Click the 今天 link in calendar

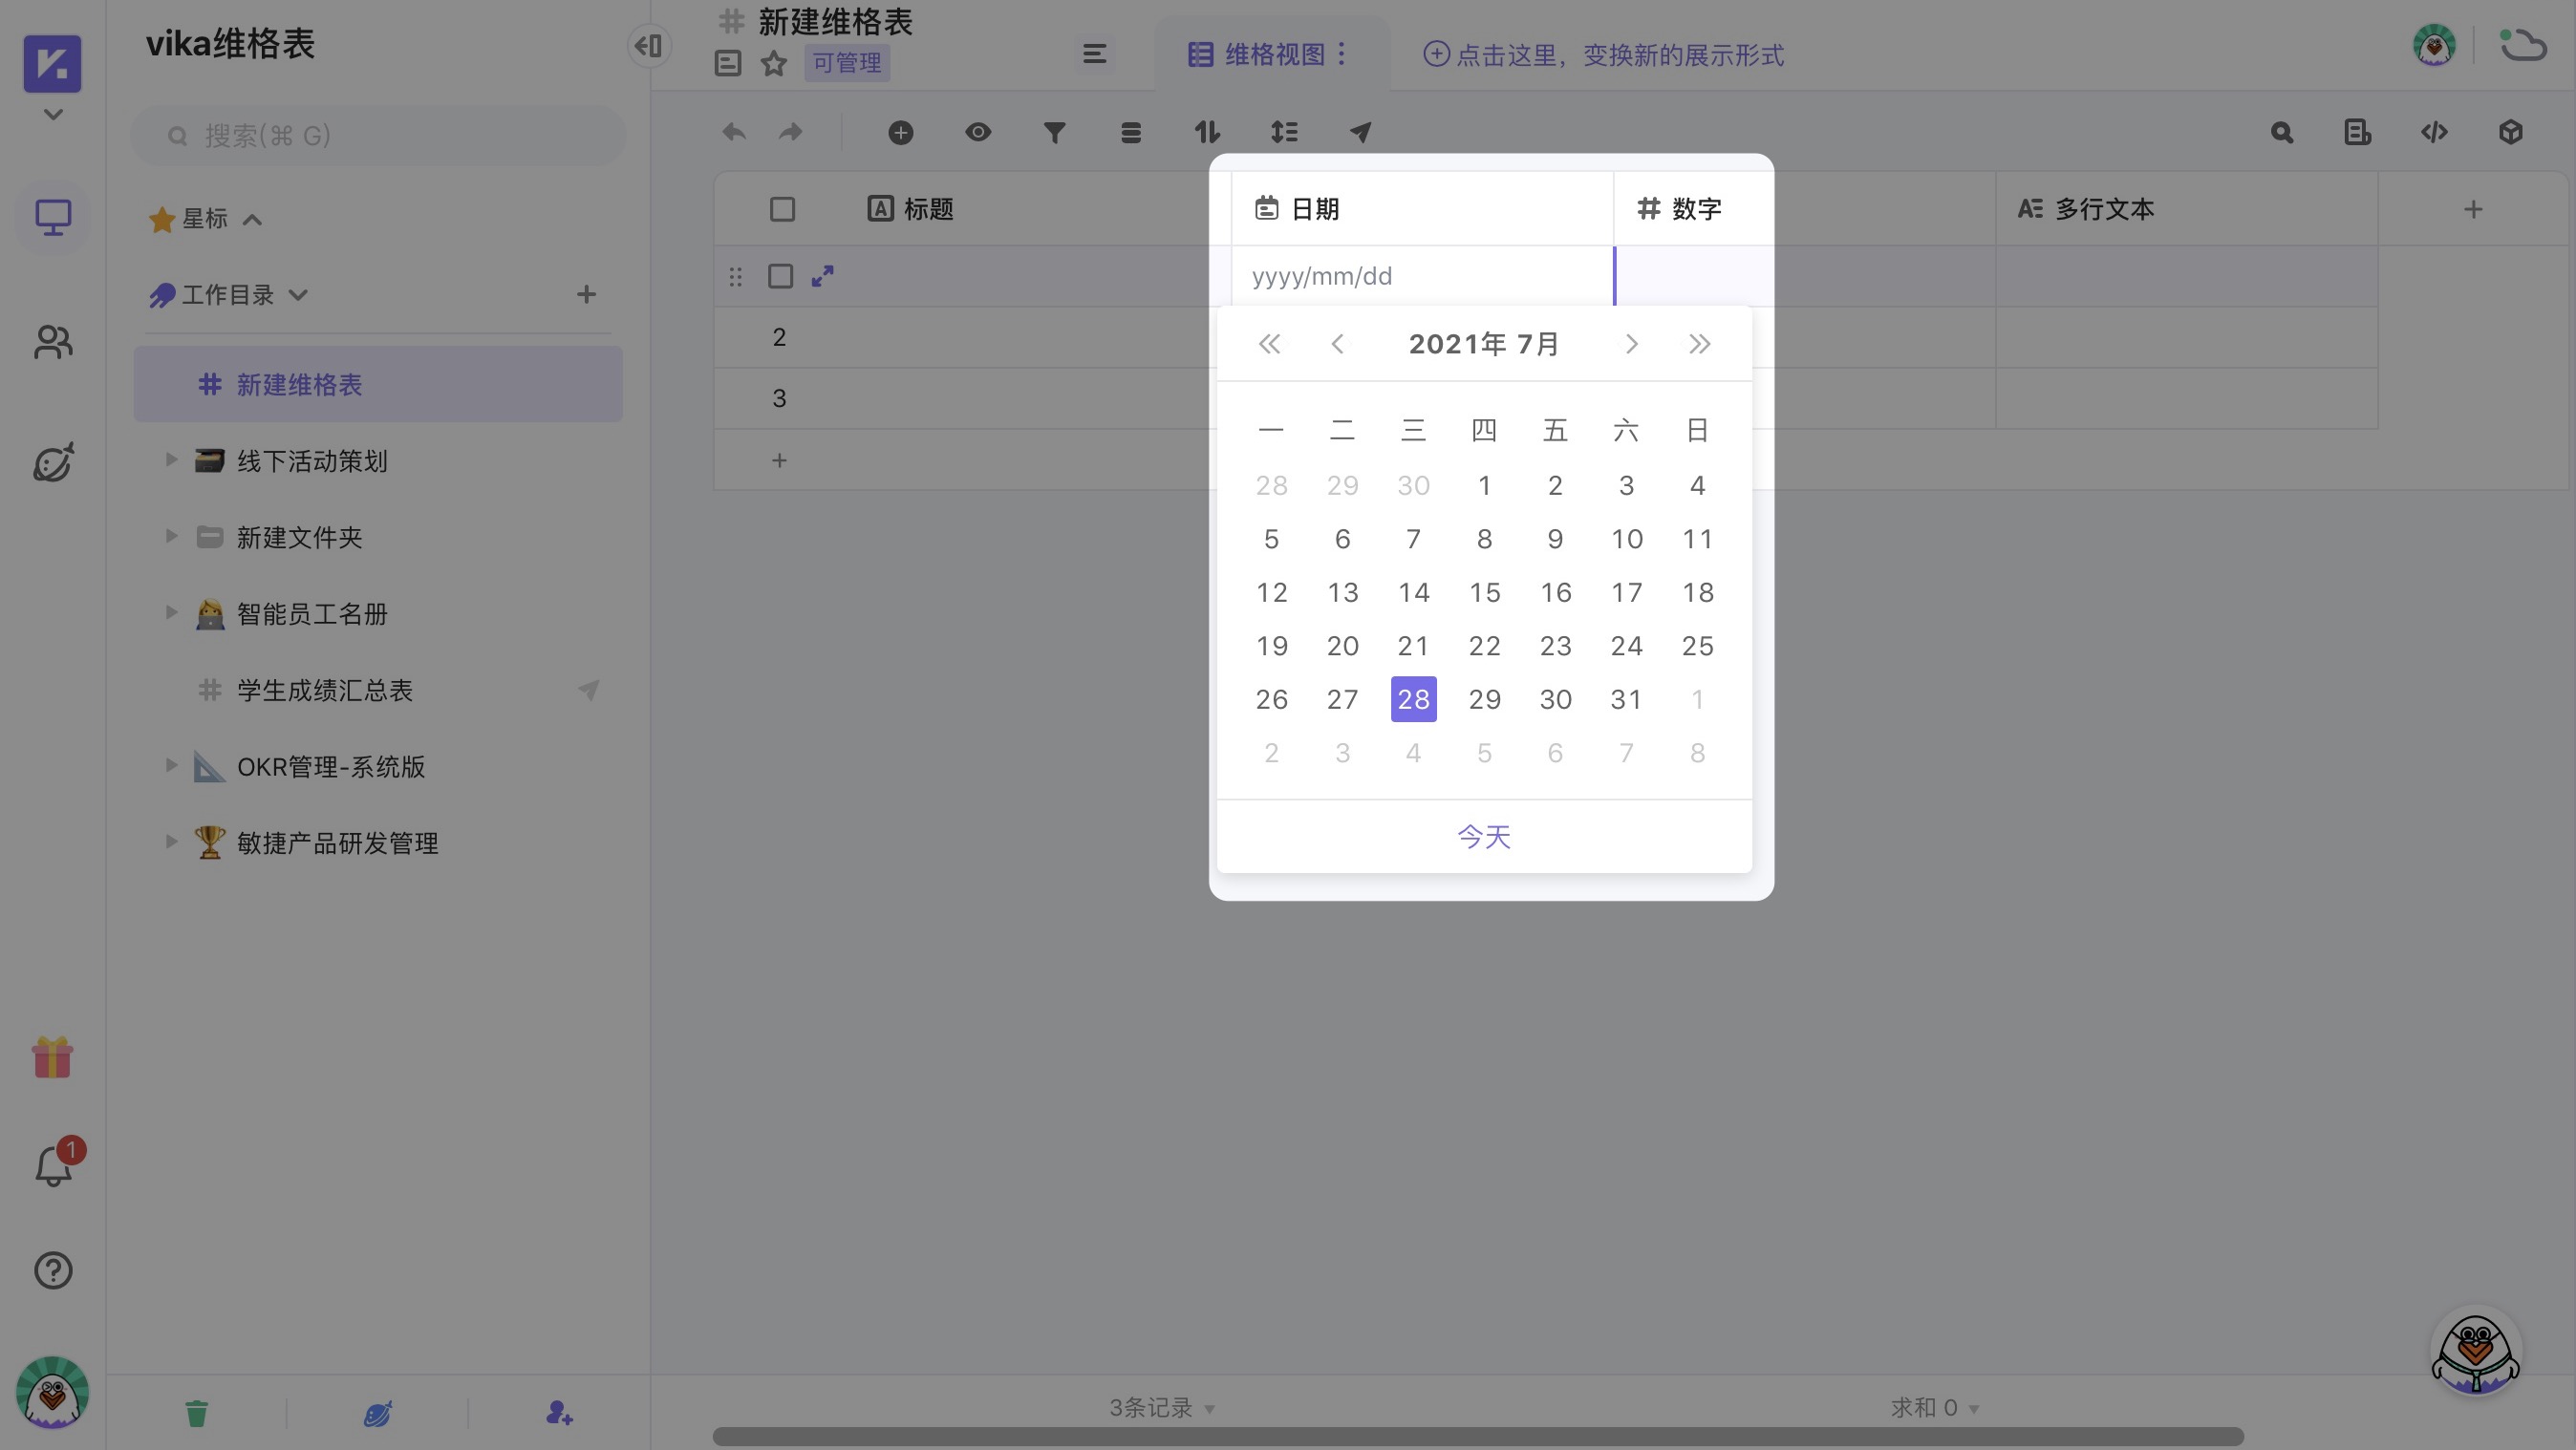[x=1483, y=836]
